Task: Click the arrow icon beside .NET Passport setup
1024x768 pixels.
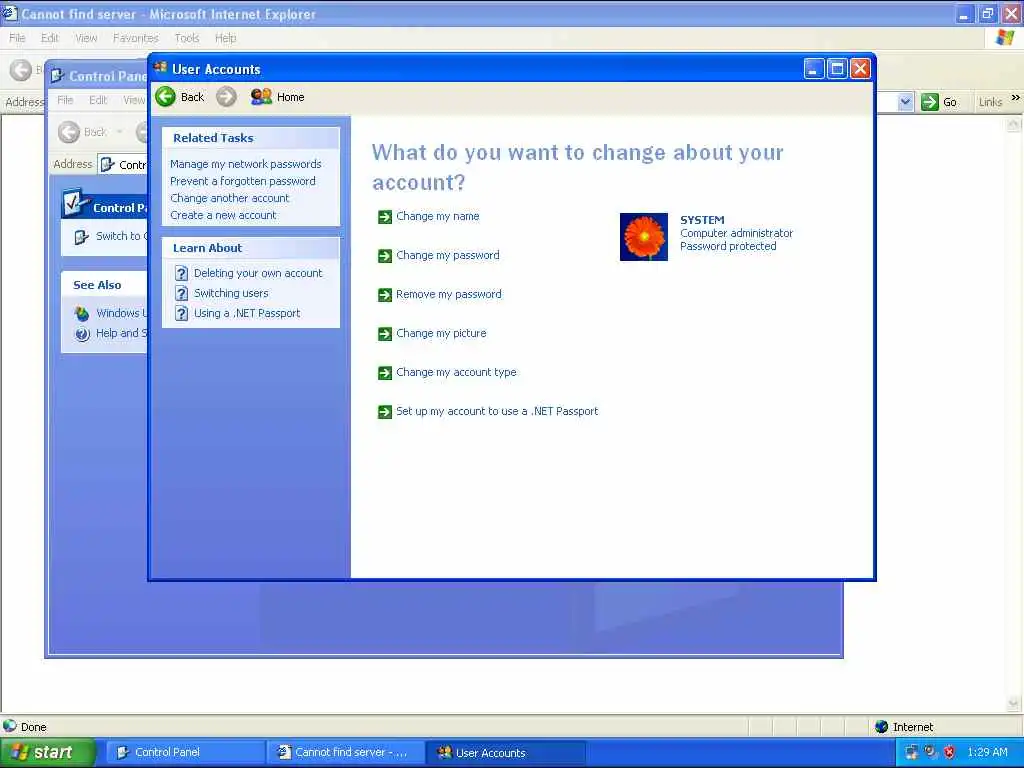Action: click(385, 412)
